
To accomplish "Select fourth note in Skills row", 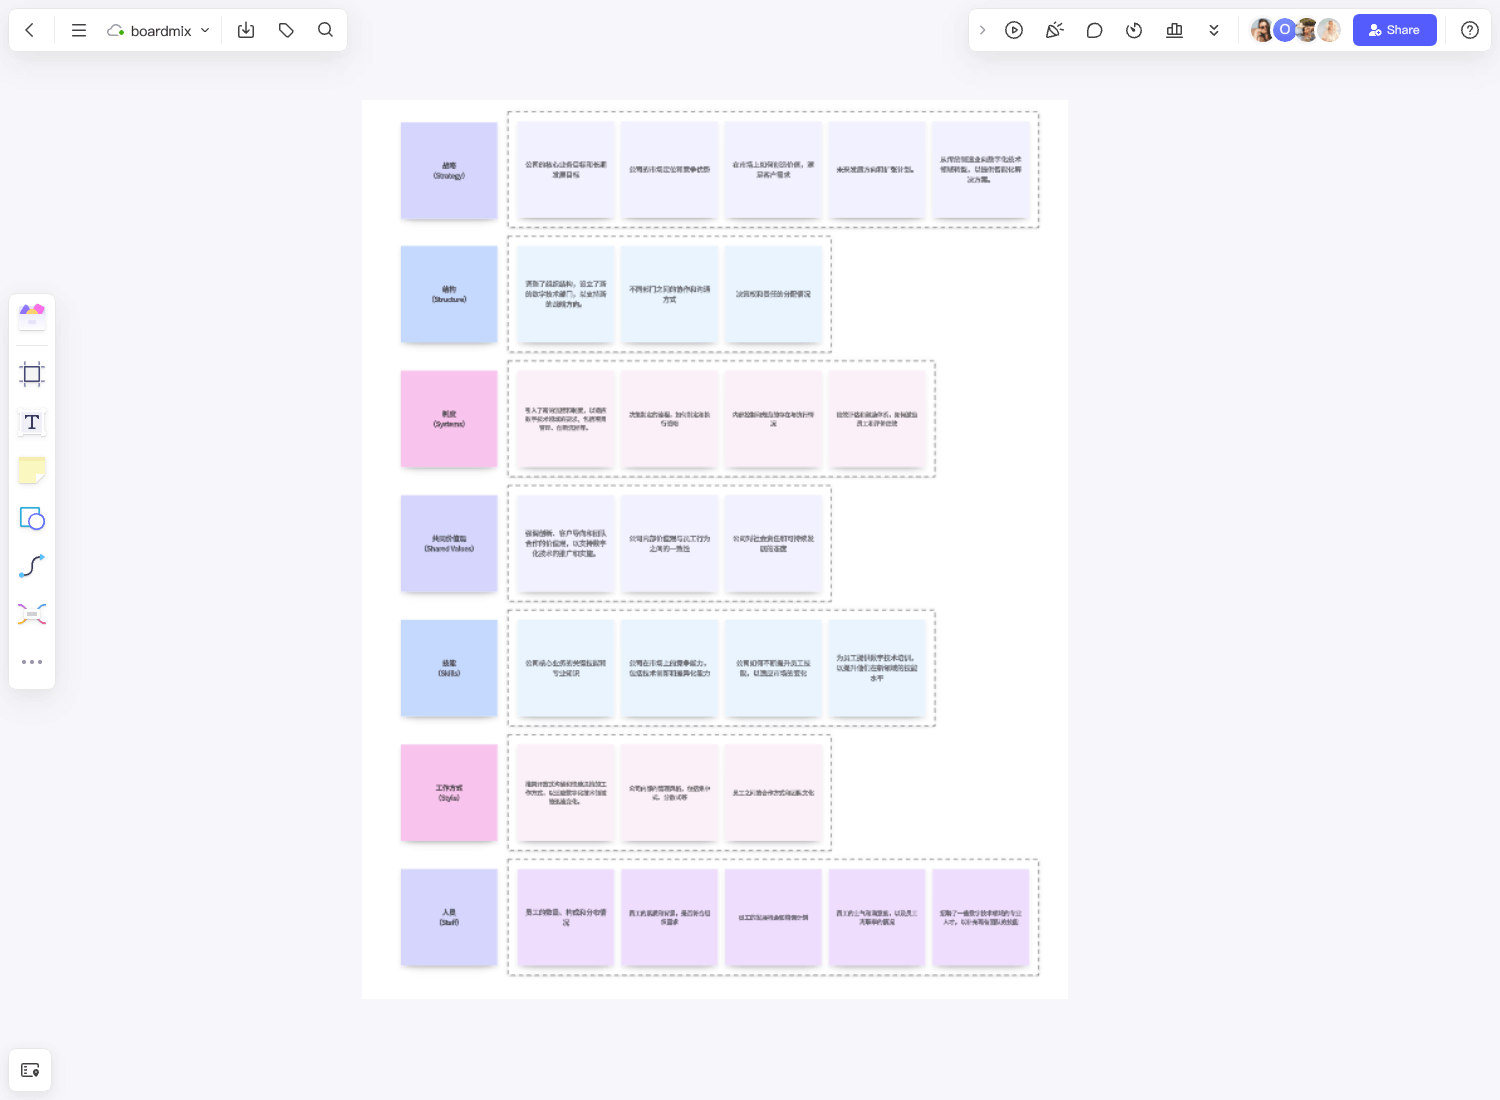I will click(x=877, y=668).
